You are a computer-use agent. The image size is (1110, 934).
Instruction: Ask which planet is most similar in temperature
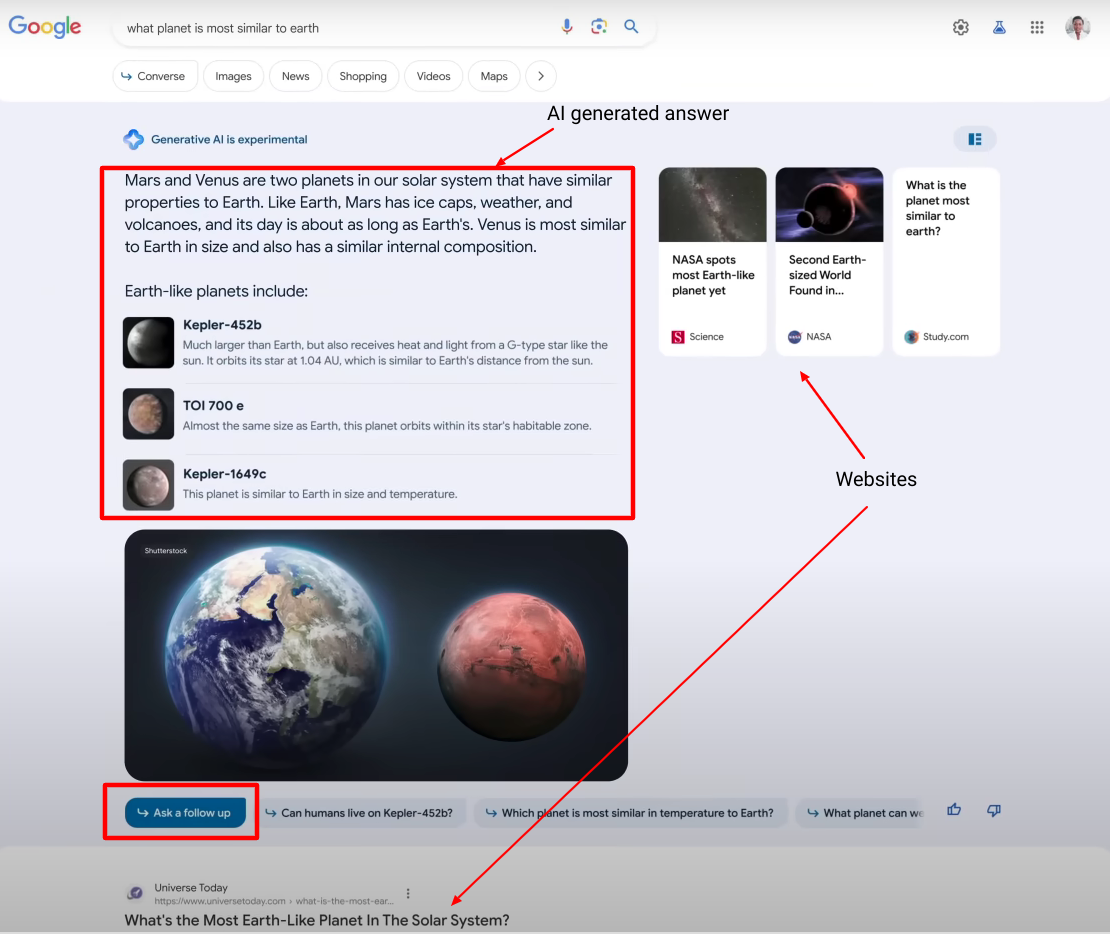pos(629,813)
